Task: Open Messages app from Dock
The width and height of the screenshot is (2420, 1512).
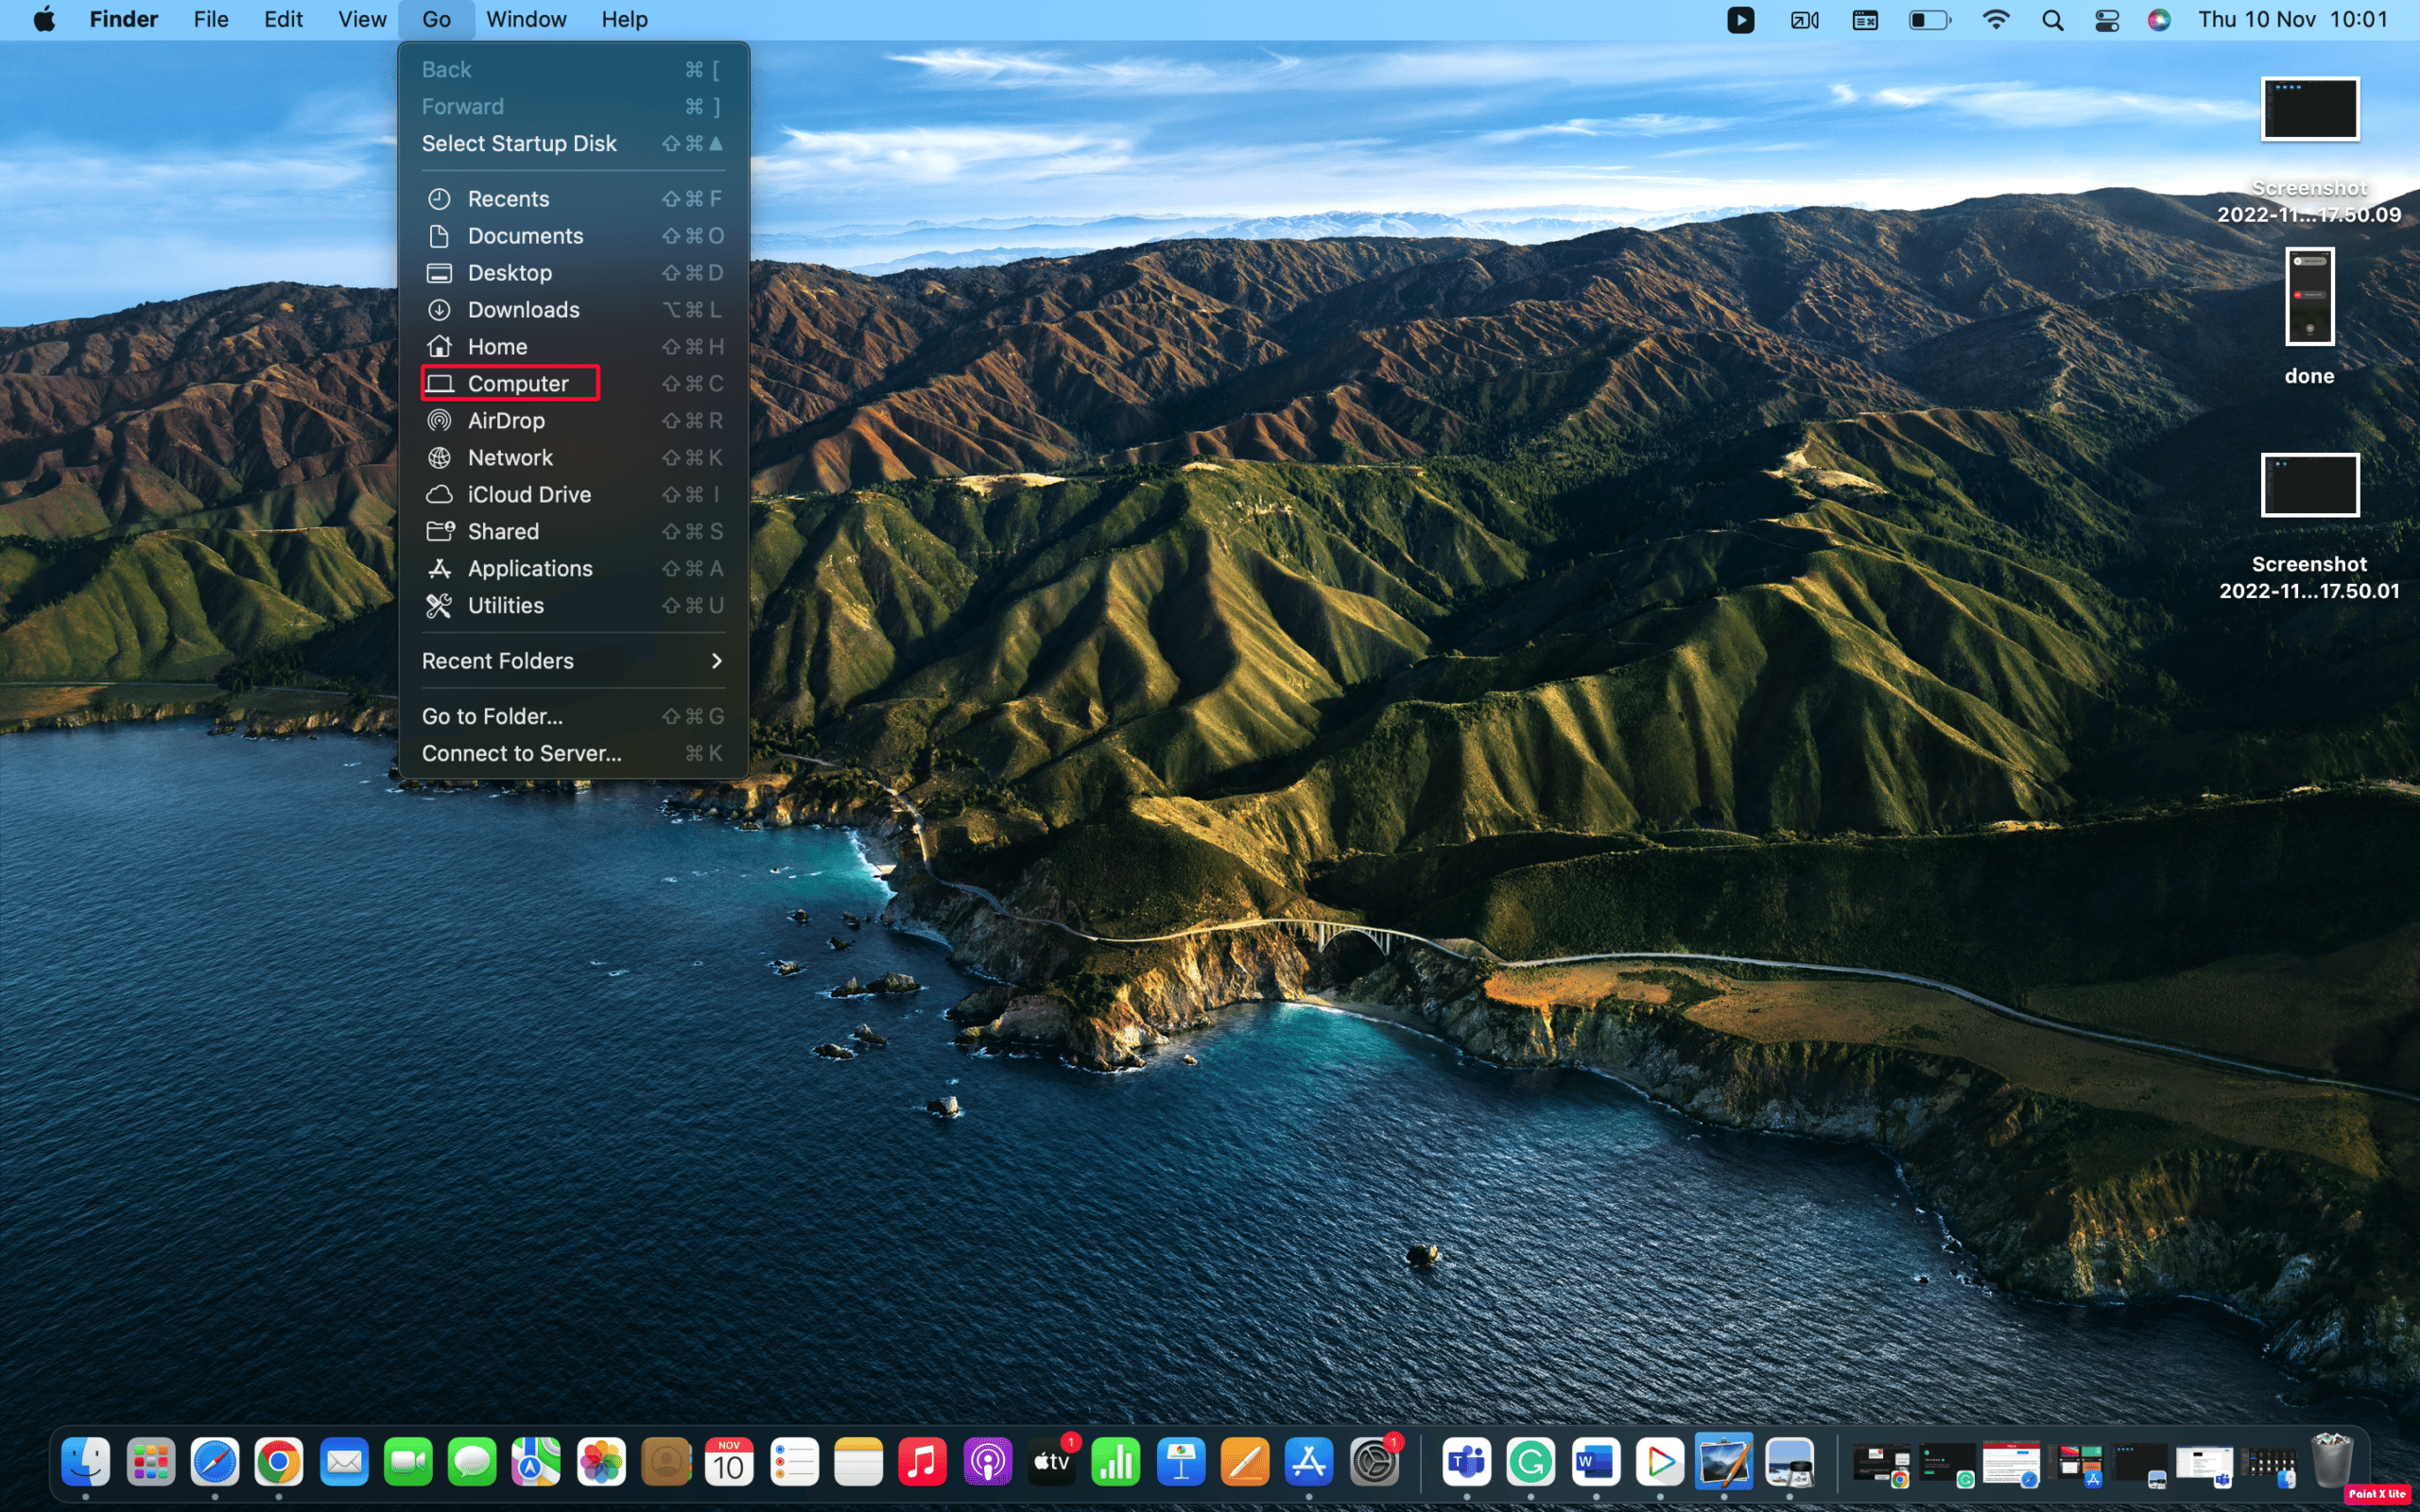Action: click(x=472, y=1463)
